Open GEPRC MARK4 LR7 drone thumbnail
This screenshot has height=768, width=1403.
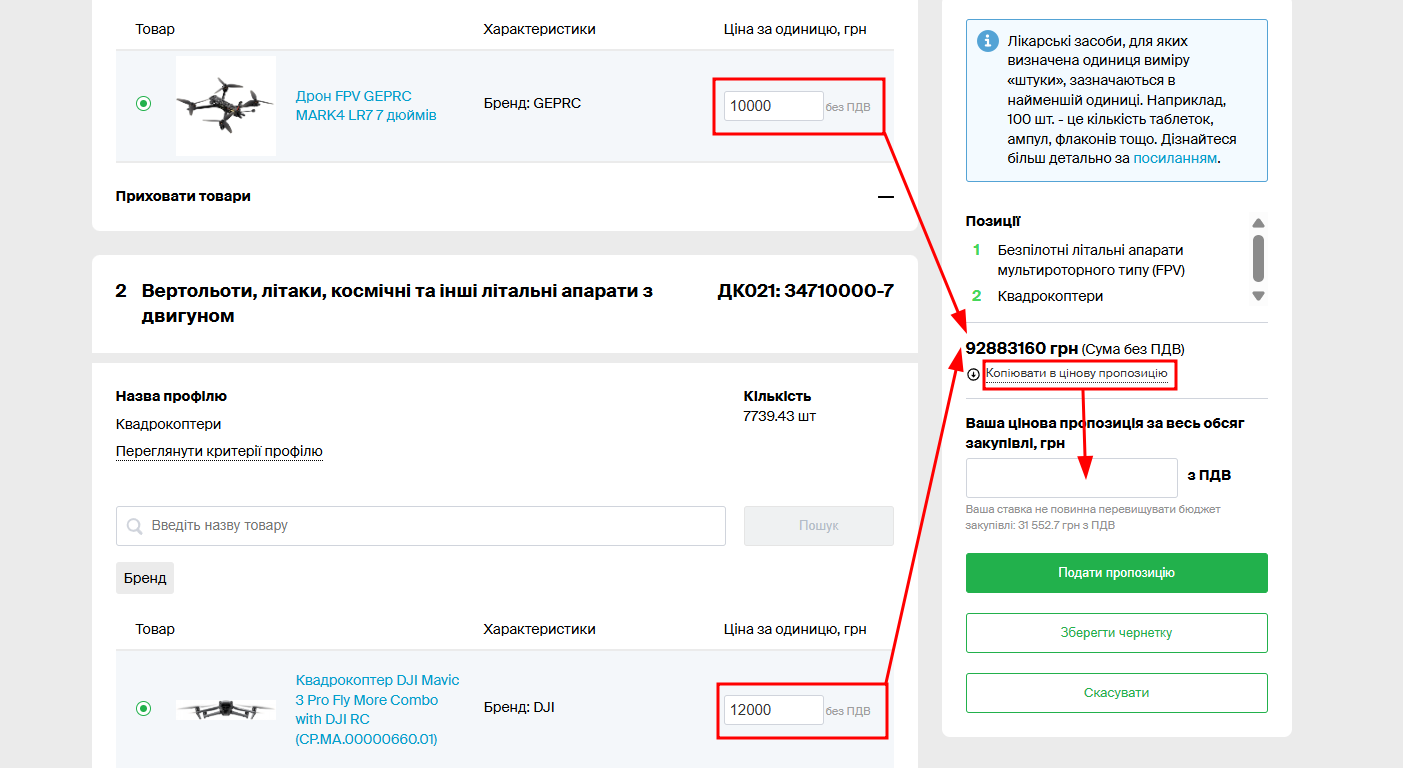click(225, 105)
